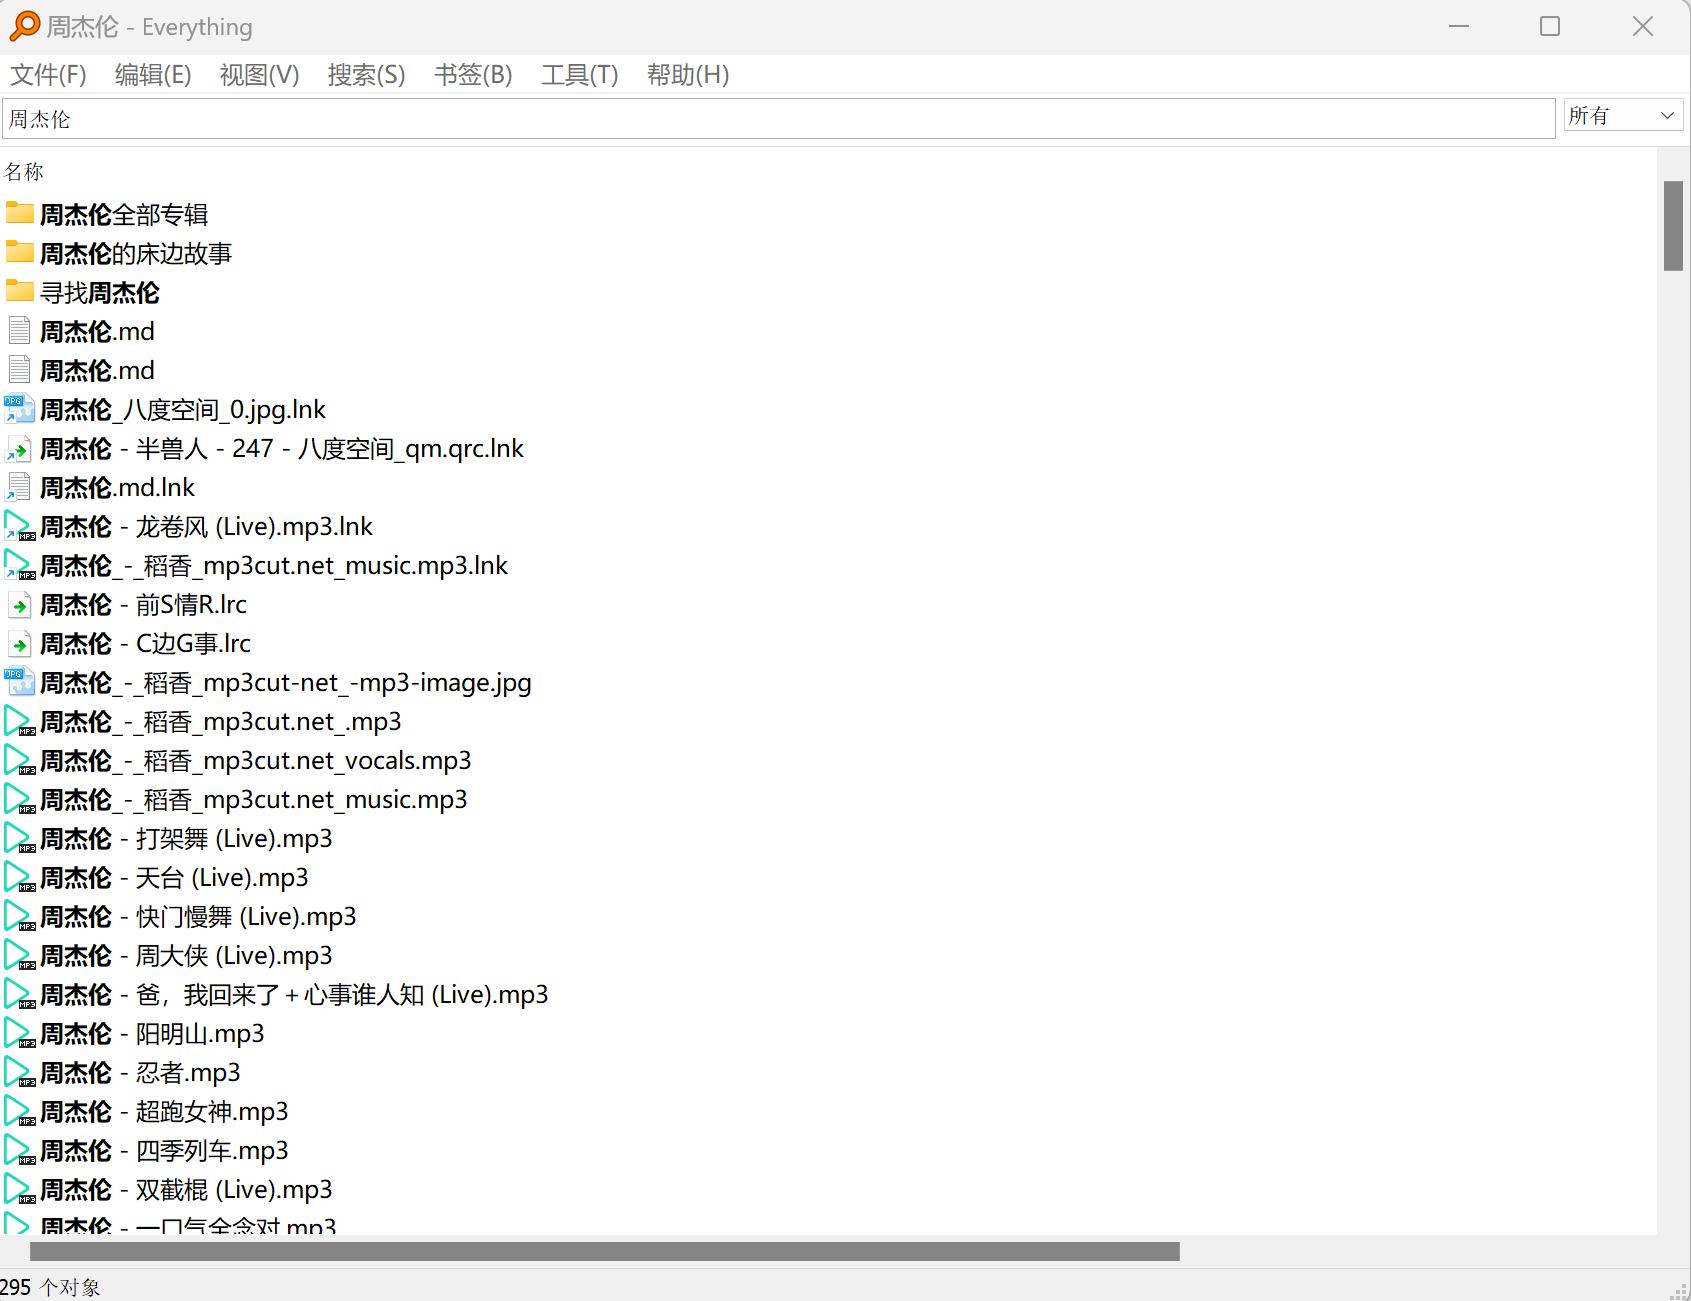Screen dimensions: 1691x1301
Task: Sort by the 名称 column header
Action: (x=24, y=172)
